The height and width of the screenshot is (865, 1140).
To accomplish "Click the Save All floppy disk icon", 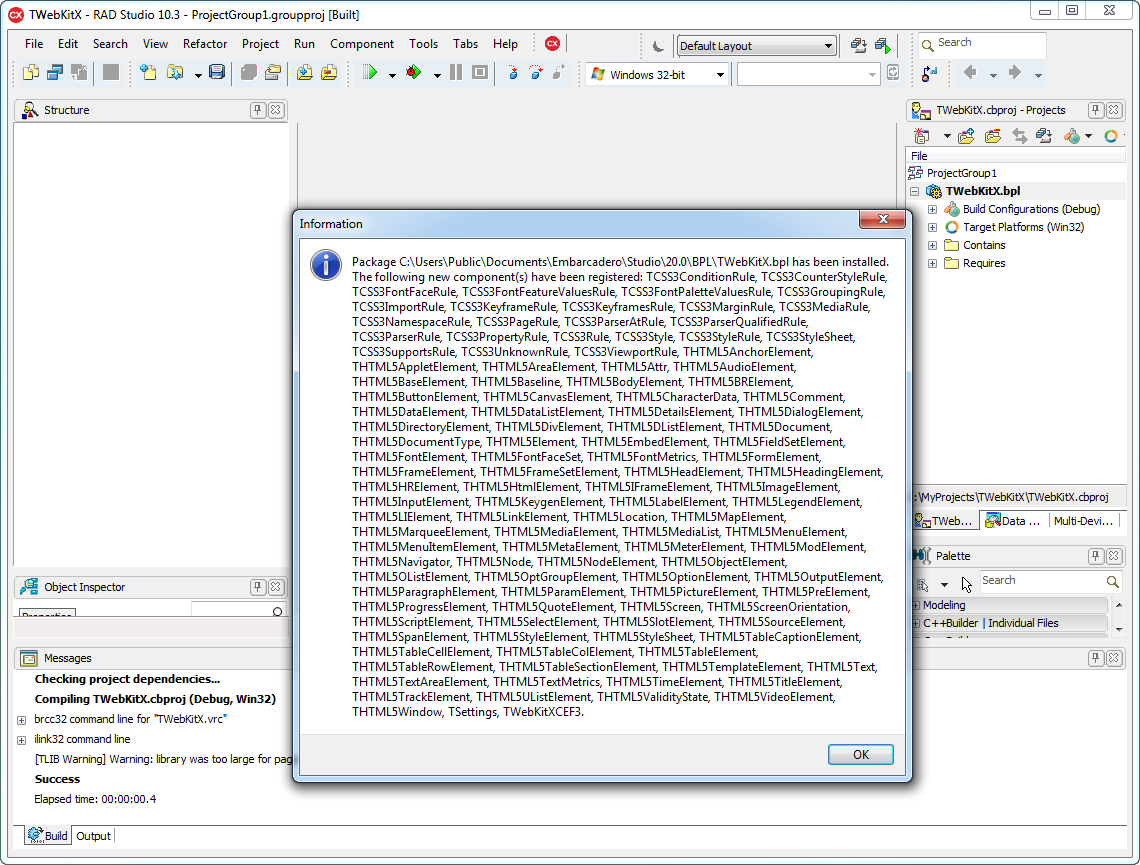I will (217, 73).
